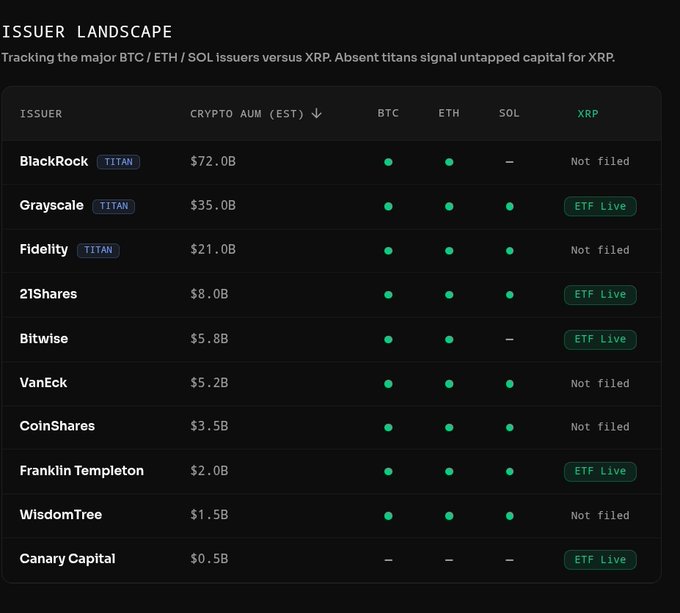The height and width of the screenshot is (613, 680).
Task: Click WisdomTree's Not filed XRP status
Action: tap(600, 515)
